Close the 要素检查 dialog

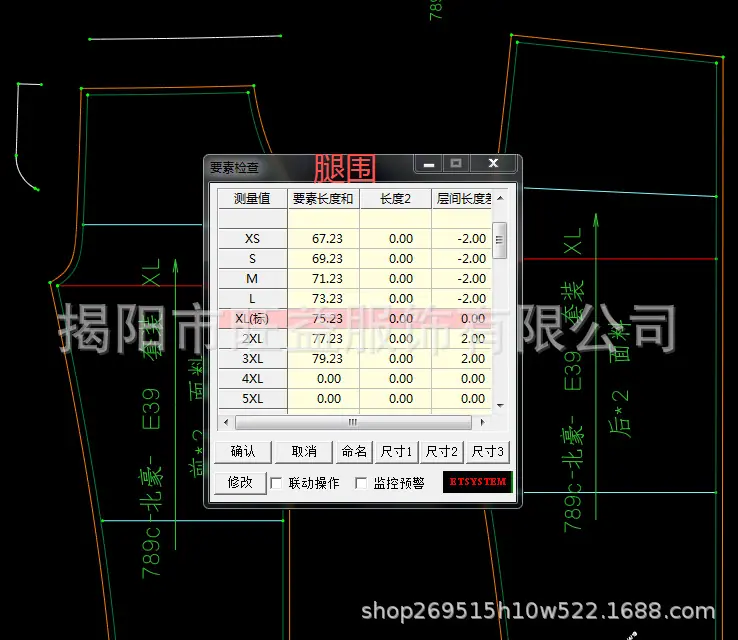[x=493, y=163]
